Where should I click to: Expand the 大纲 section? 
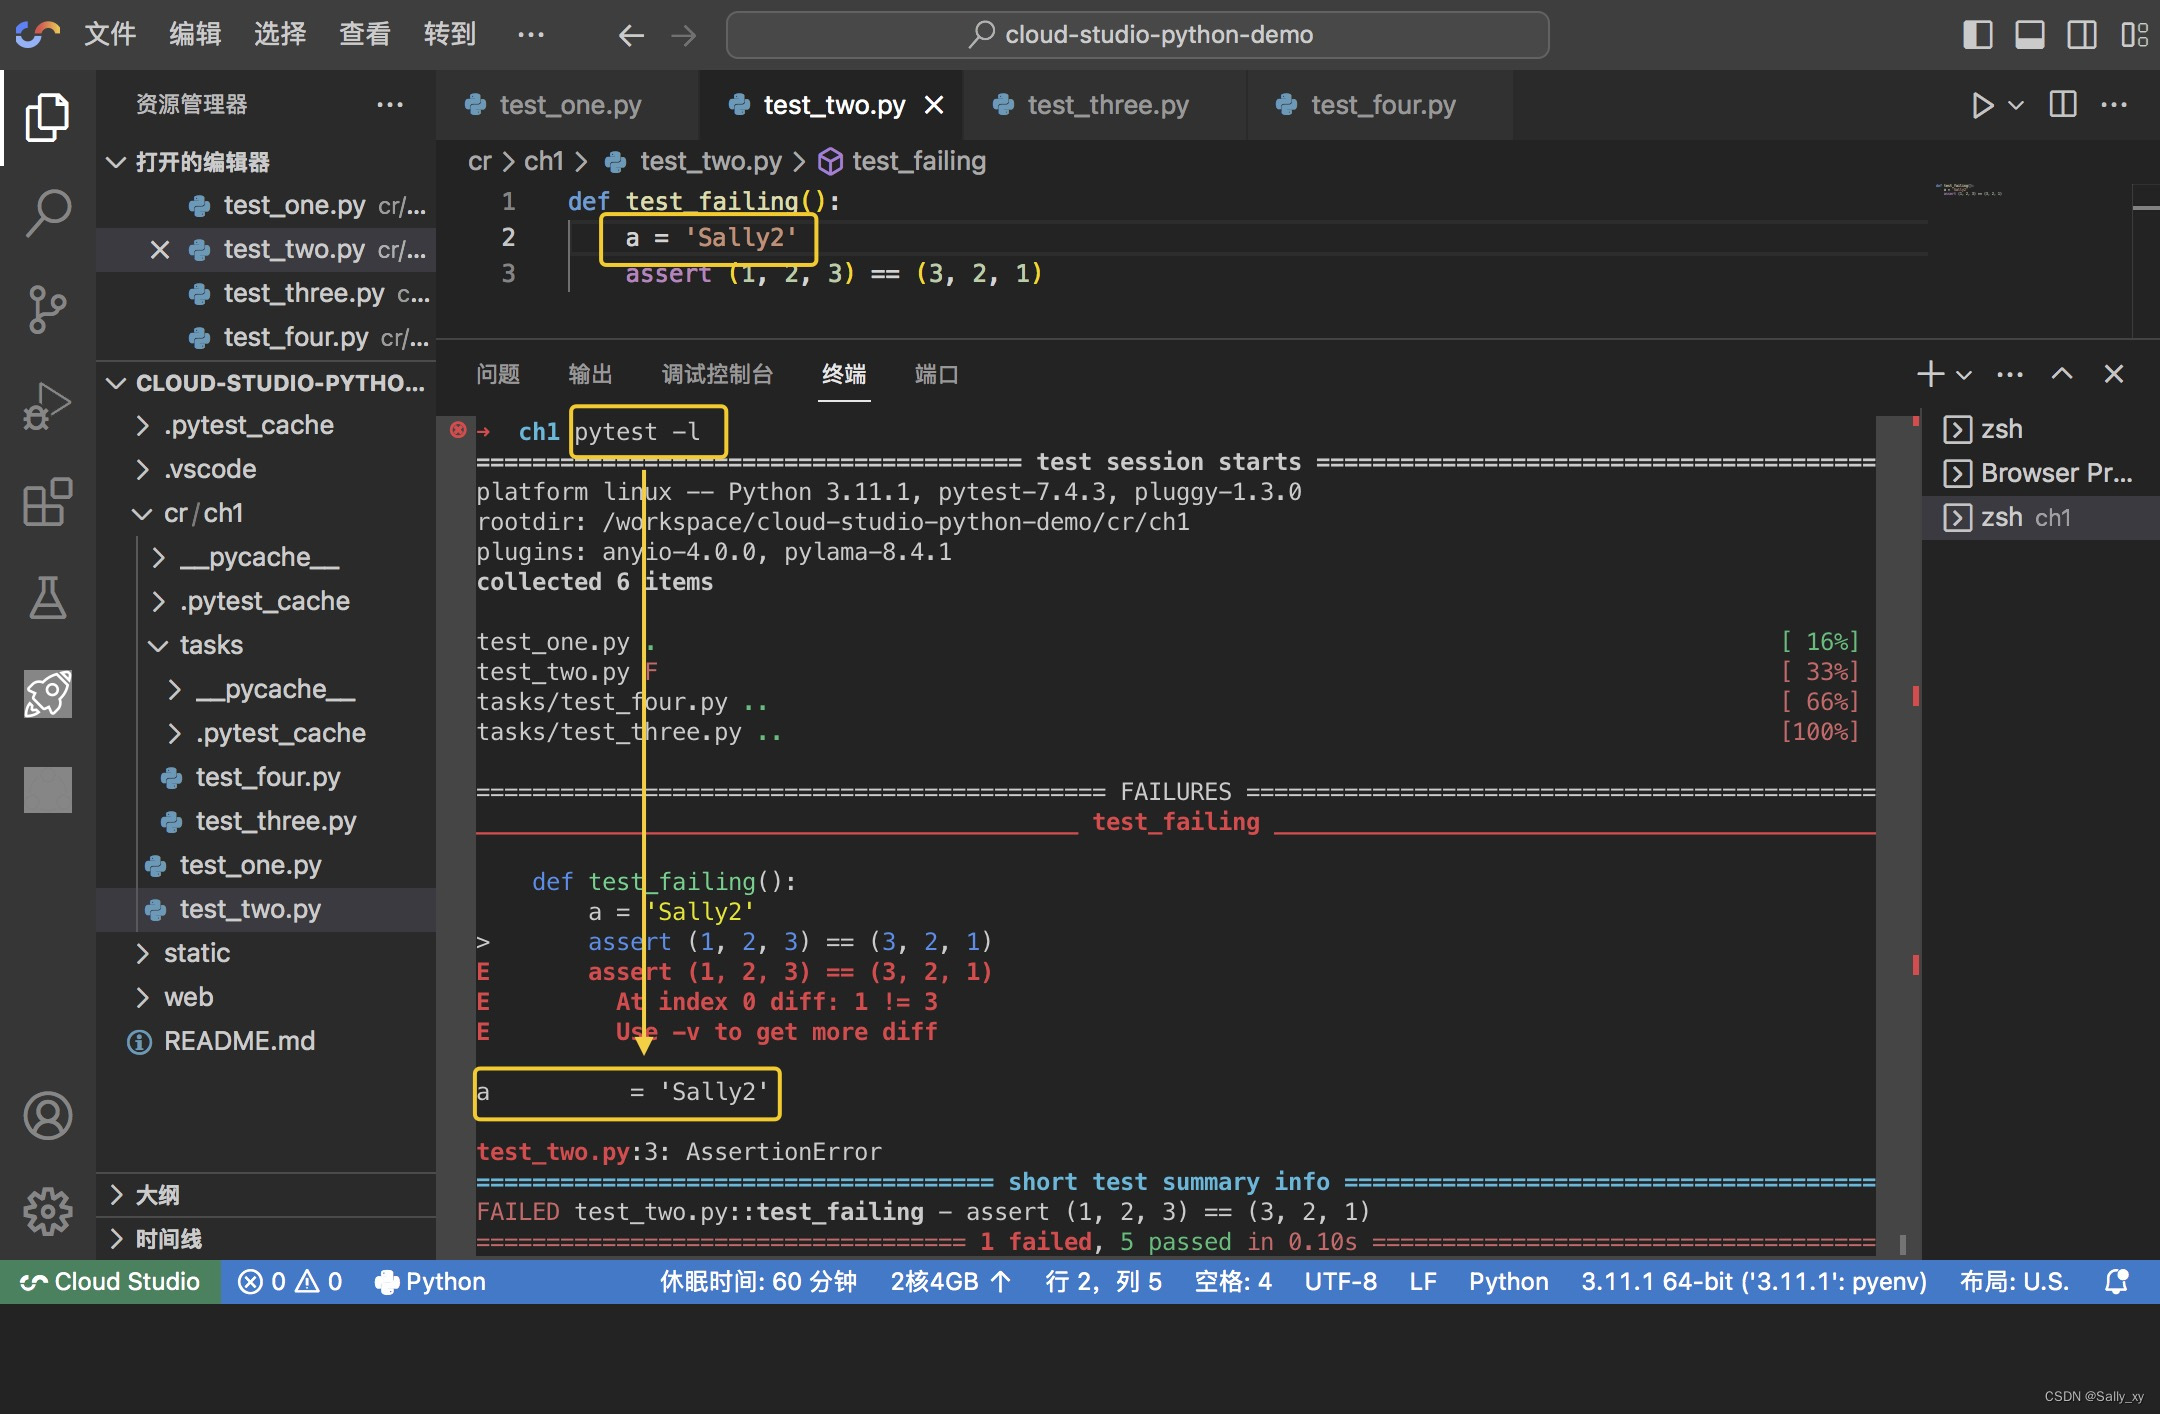266,1196
